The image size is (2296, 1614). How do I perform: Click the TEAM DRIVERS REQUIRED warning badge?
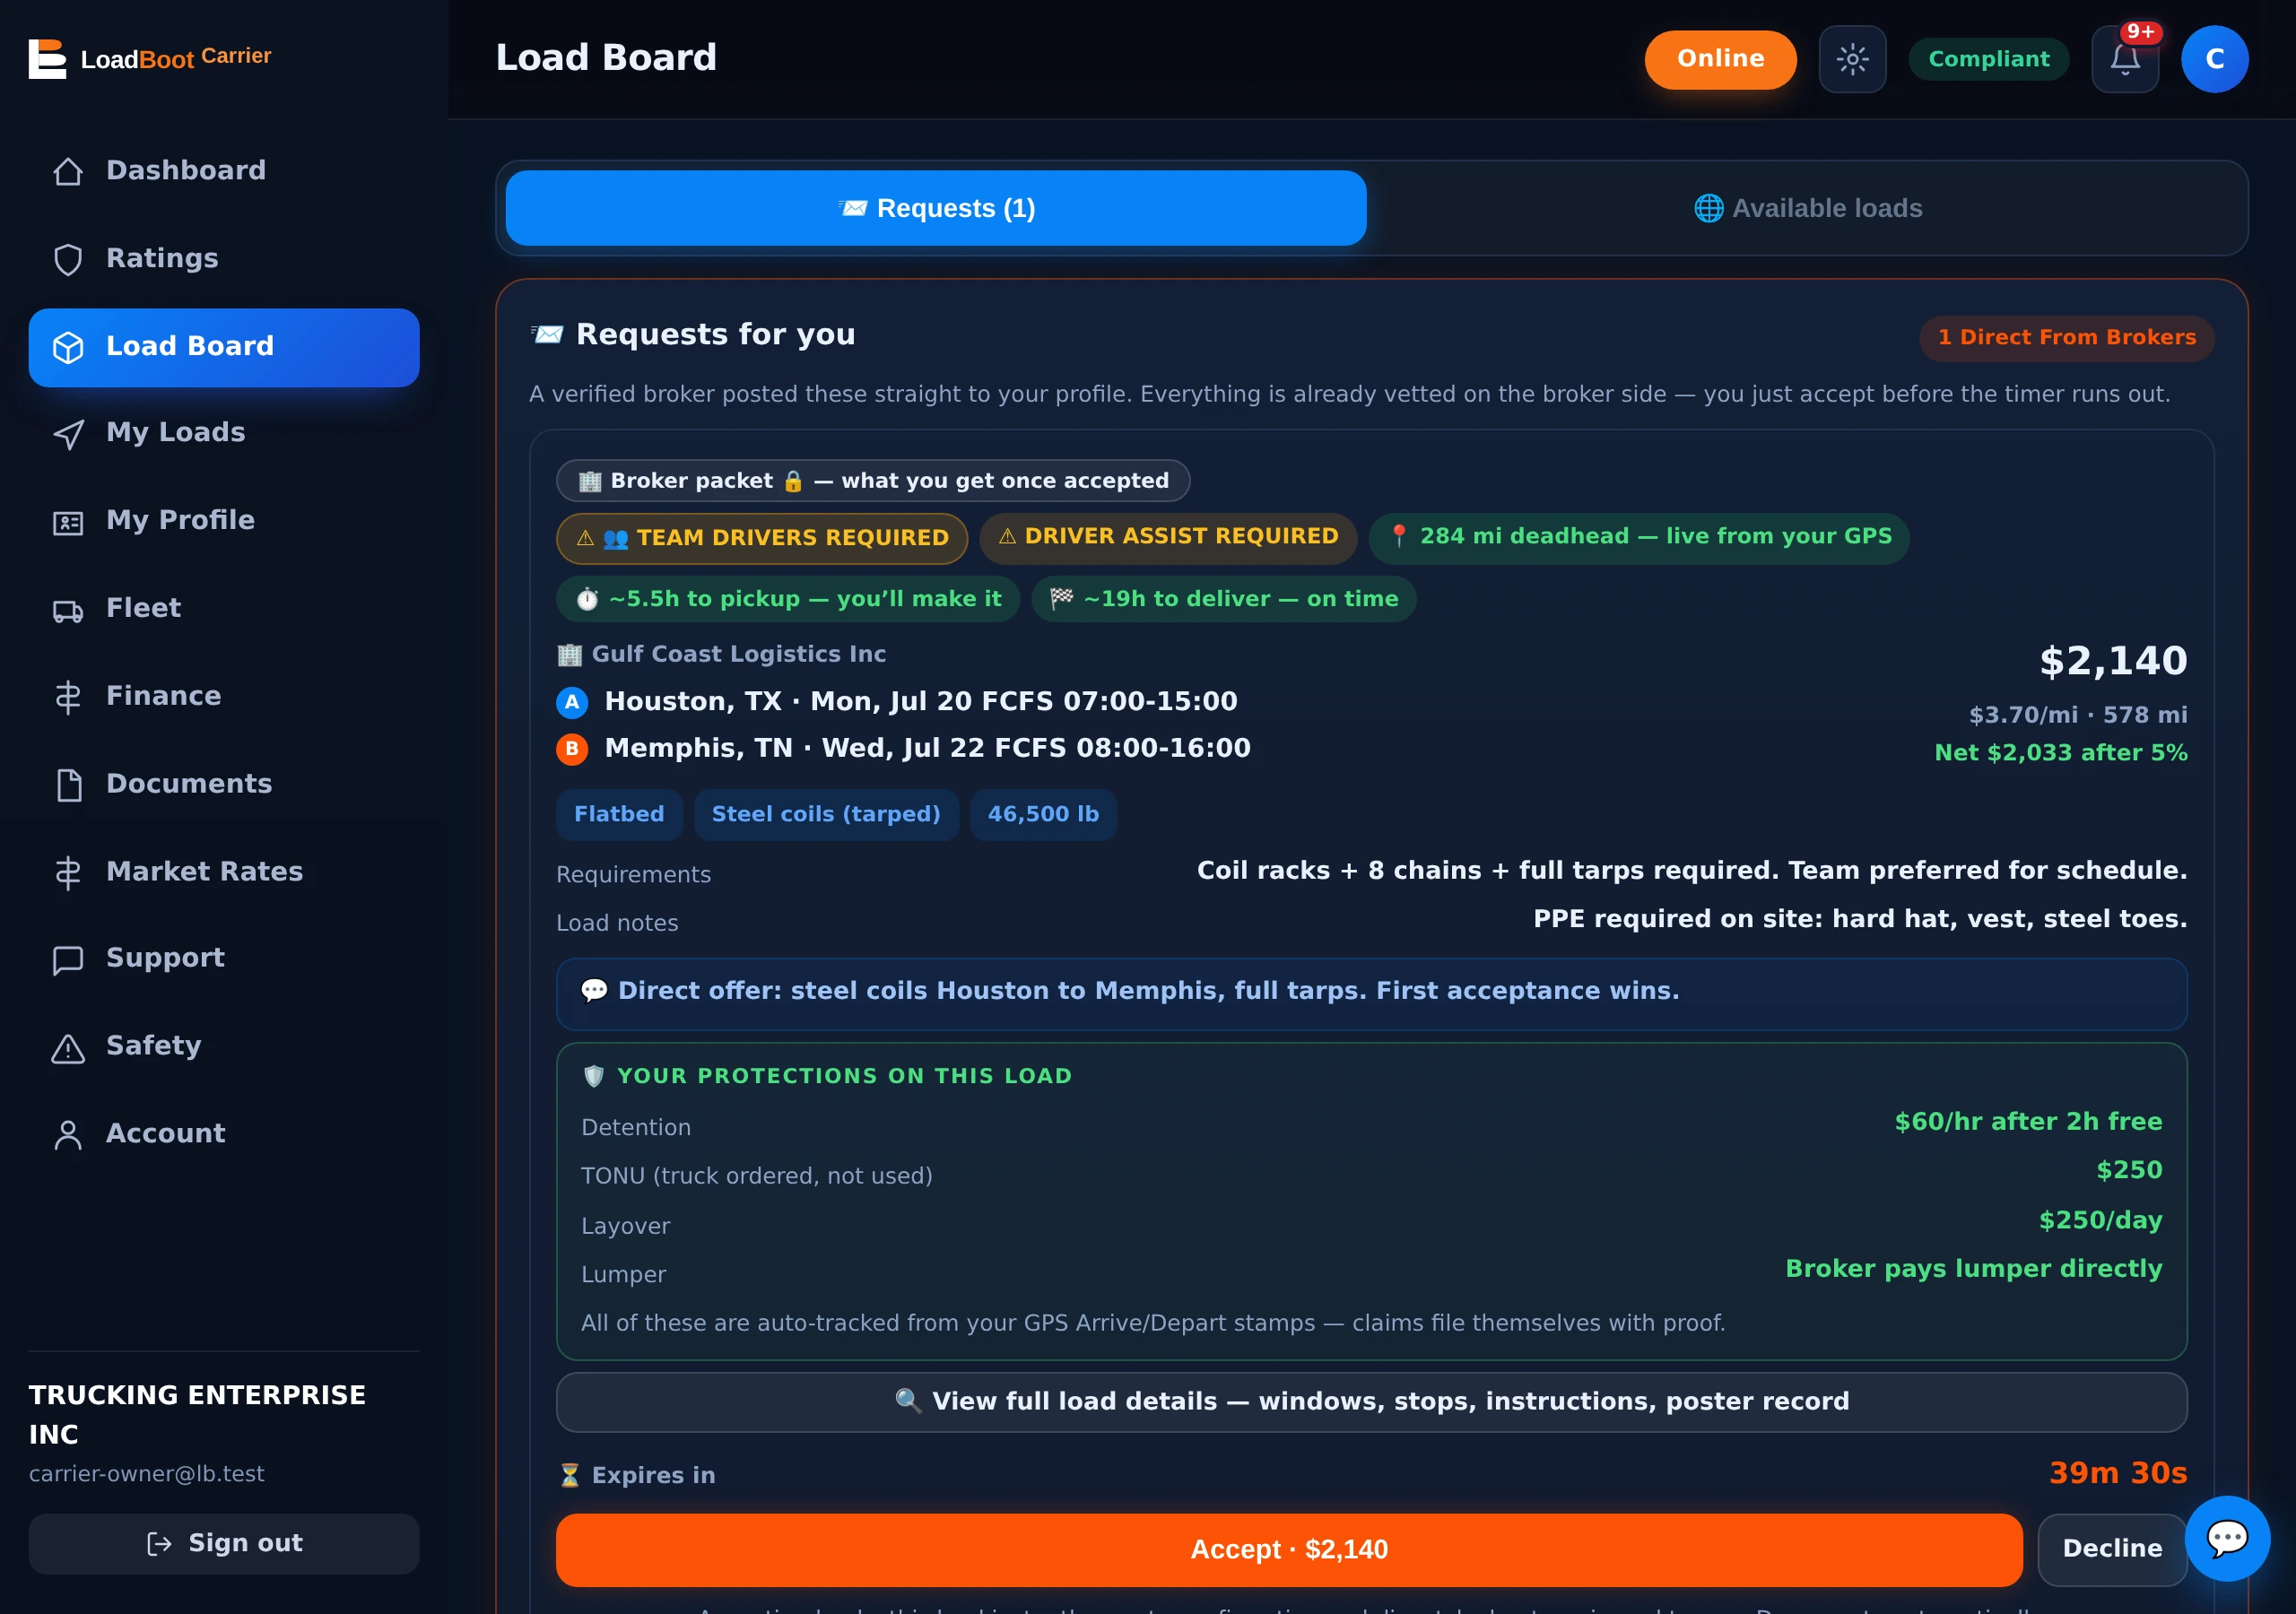(x=762, y=538)
